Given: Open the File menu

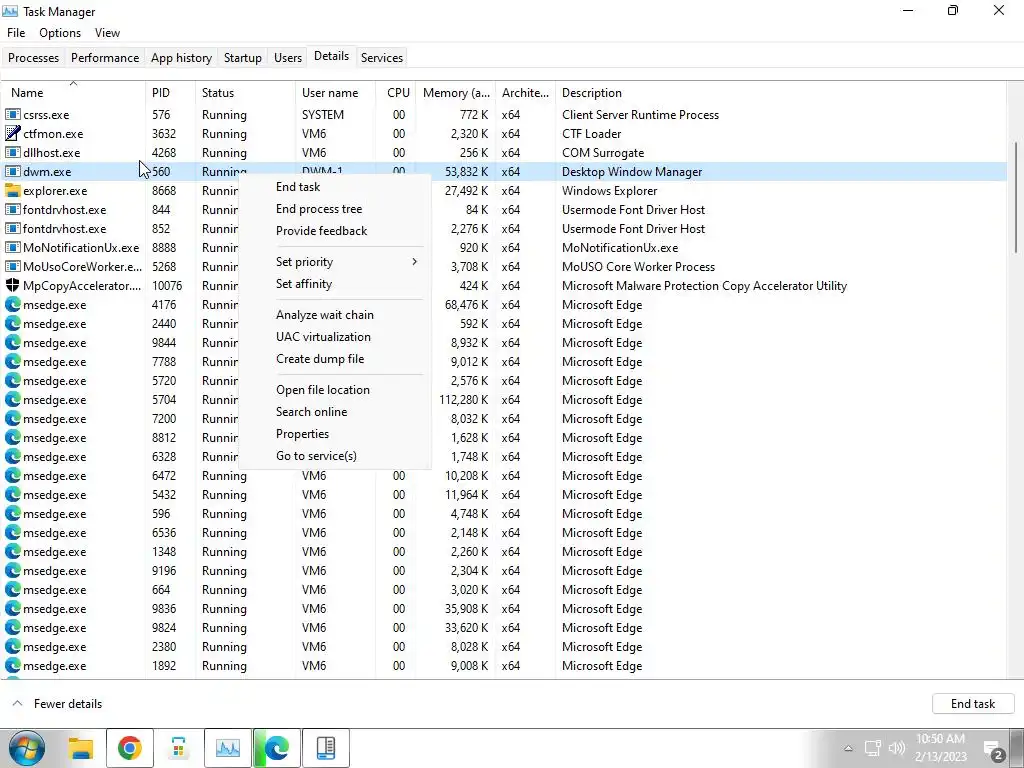Looking at the screenshot, I should click(16, 33).
